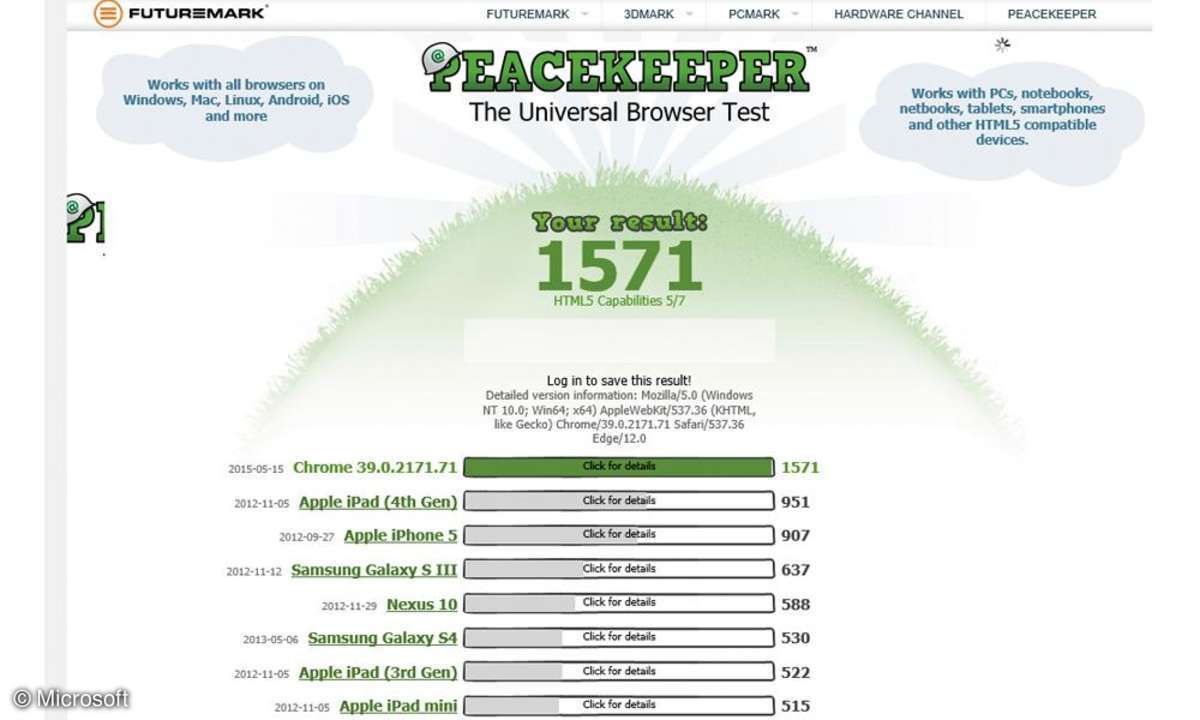Expand the FUTUREMARK dropdown arrow
The image size is (1200, 720).
[585, 14]
